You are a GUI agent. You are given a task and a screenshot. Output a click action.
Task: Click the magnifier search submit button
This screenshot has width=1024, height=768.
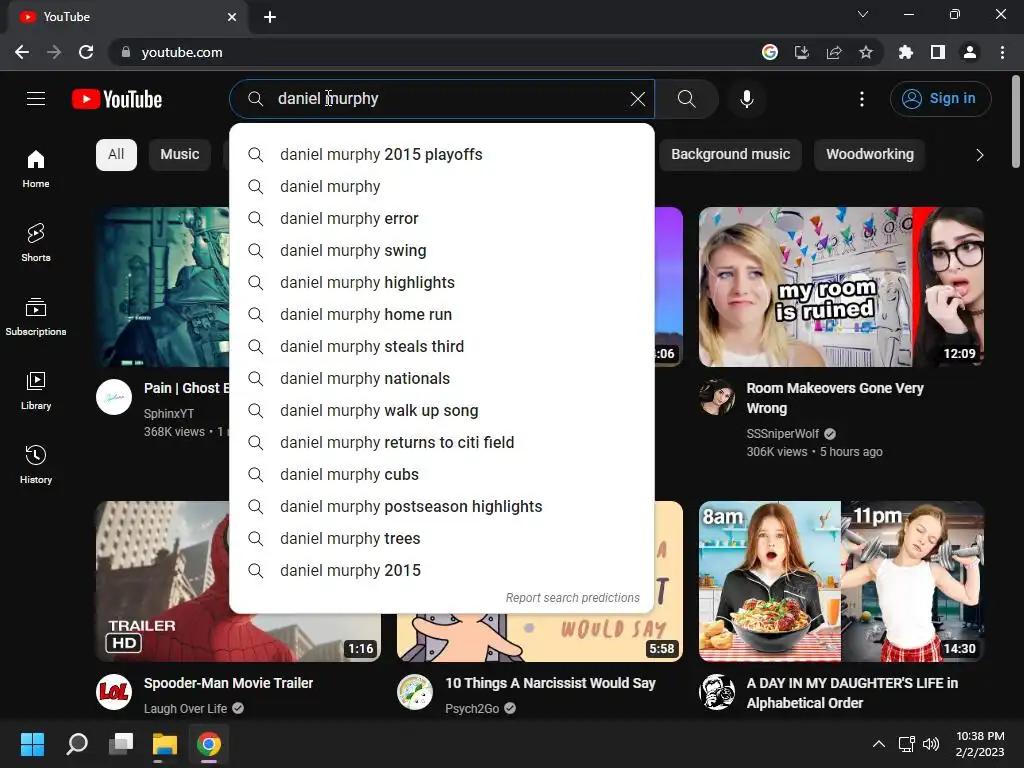(x=686, y=99)
